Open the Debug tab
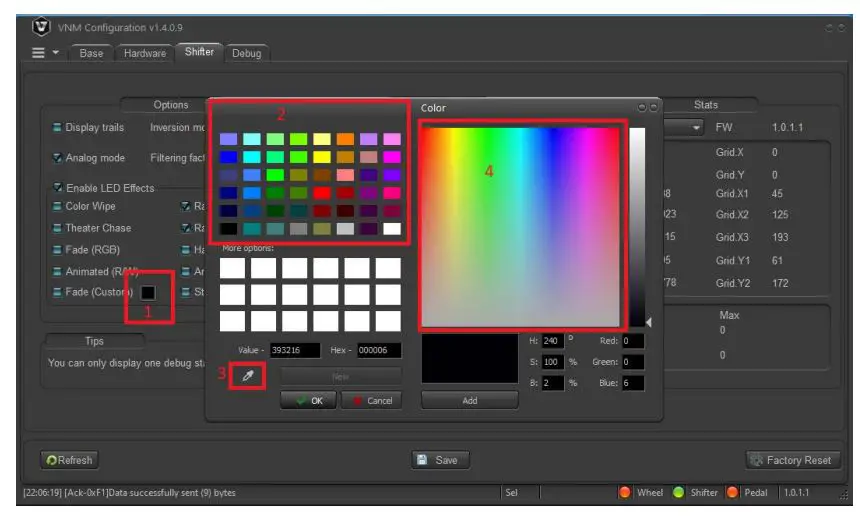 pos(246,53)
